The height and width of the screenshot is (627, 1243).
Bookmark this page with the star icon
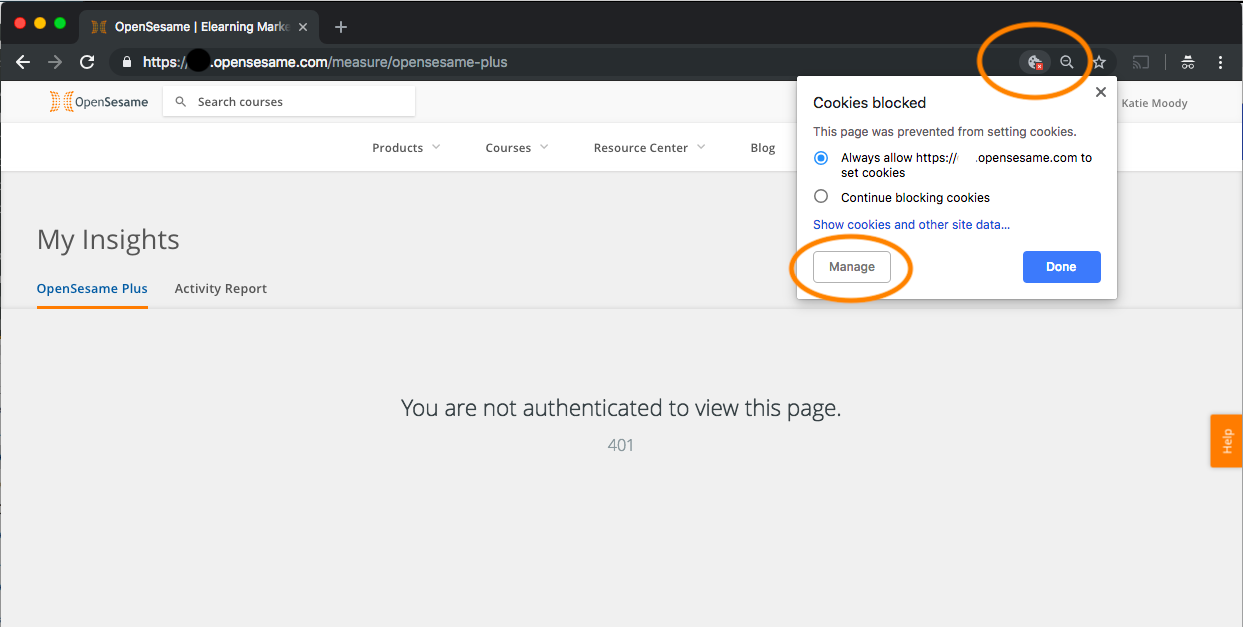[x=1099, y=62]
